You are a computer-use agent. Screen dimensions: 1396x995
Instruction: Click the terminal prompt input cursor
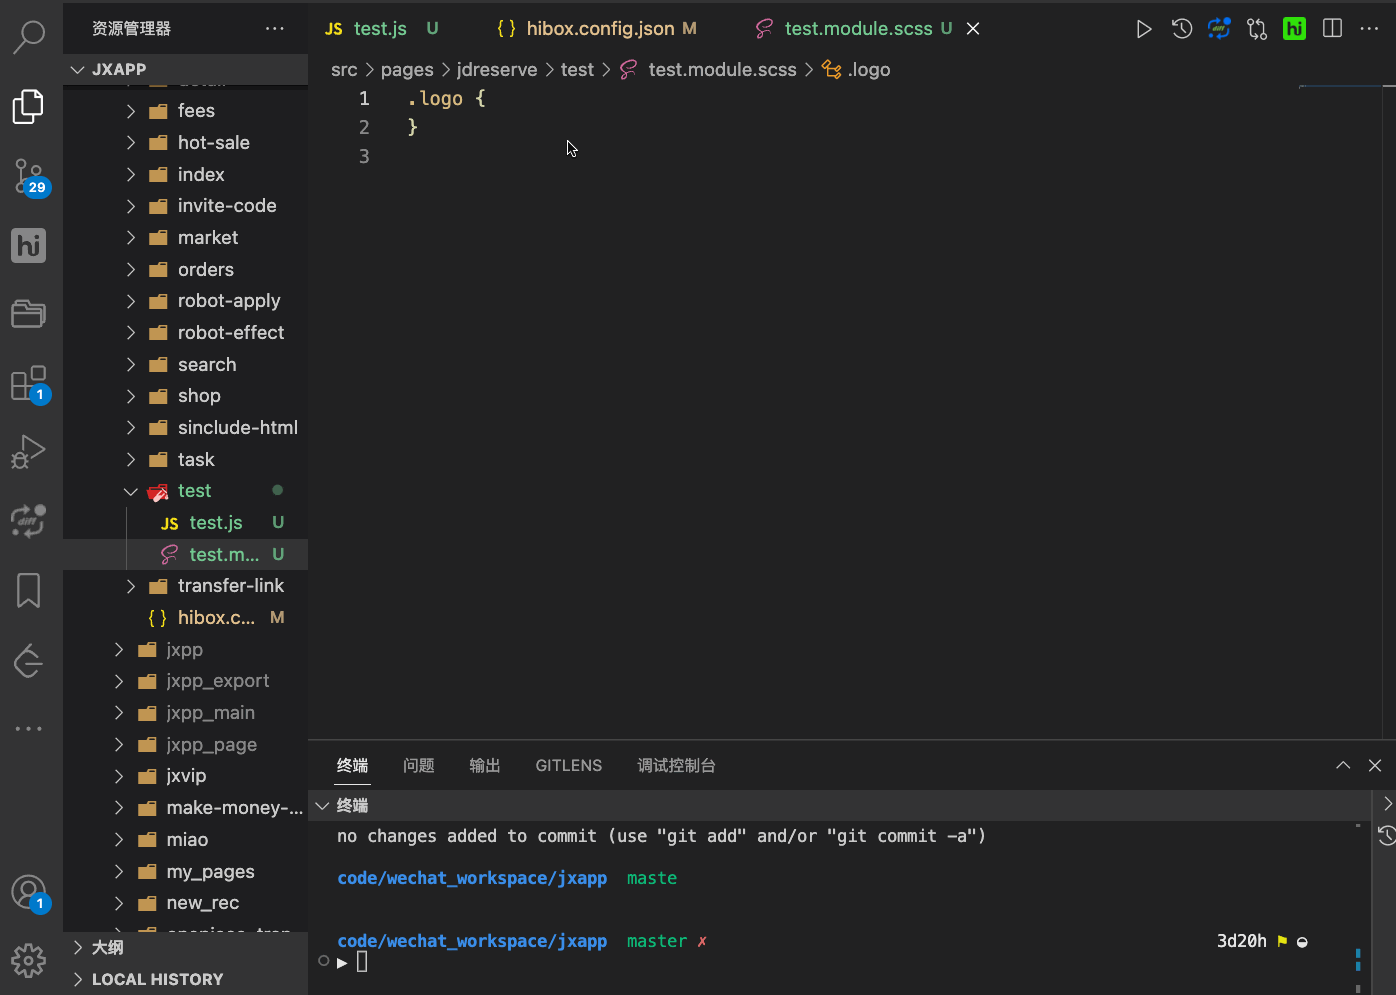coord(362,962)
